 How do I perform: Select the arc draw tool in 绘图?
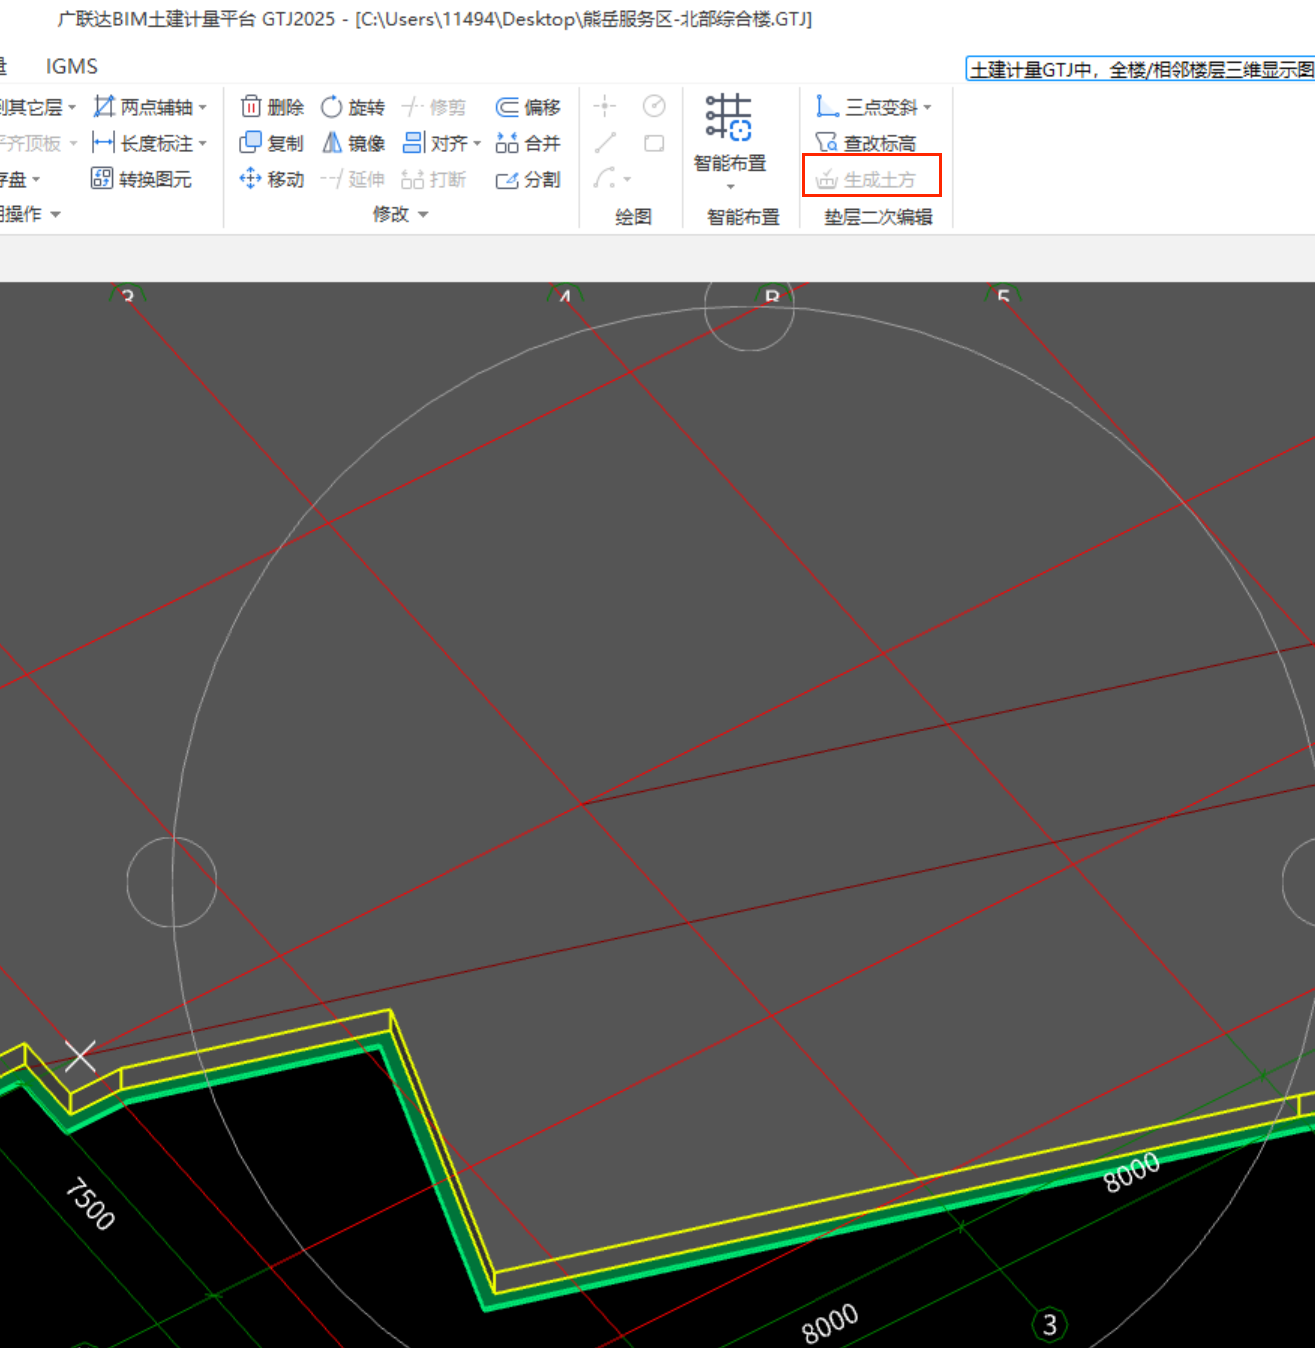[x=604, y=178]
